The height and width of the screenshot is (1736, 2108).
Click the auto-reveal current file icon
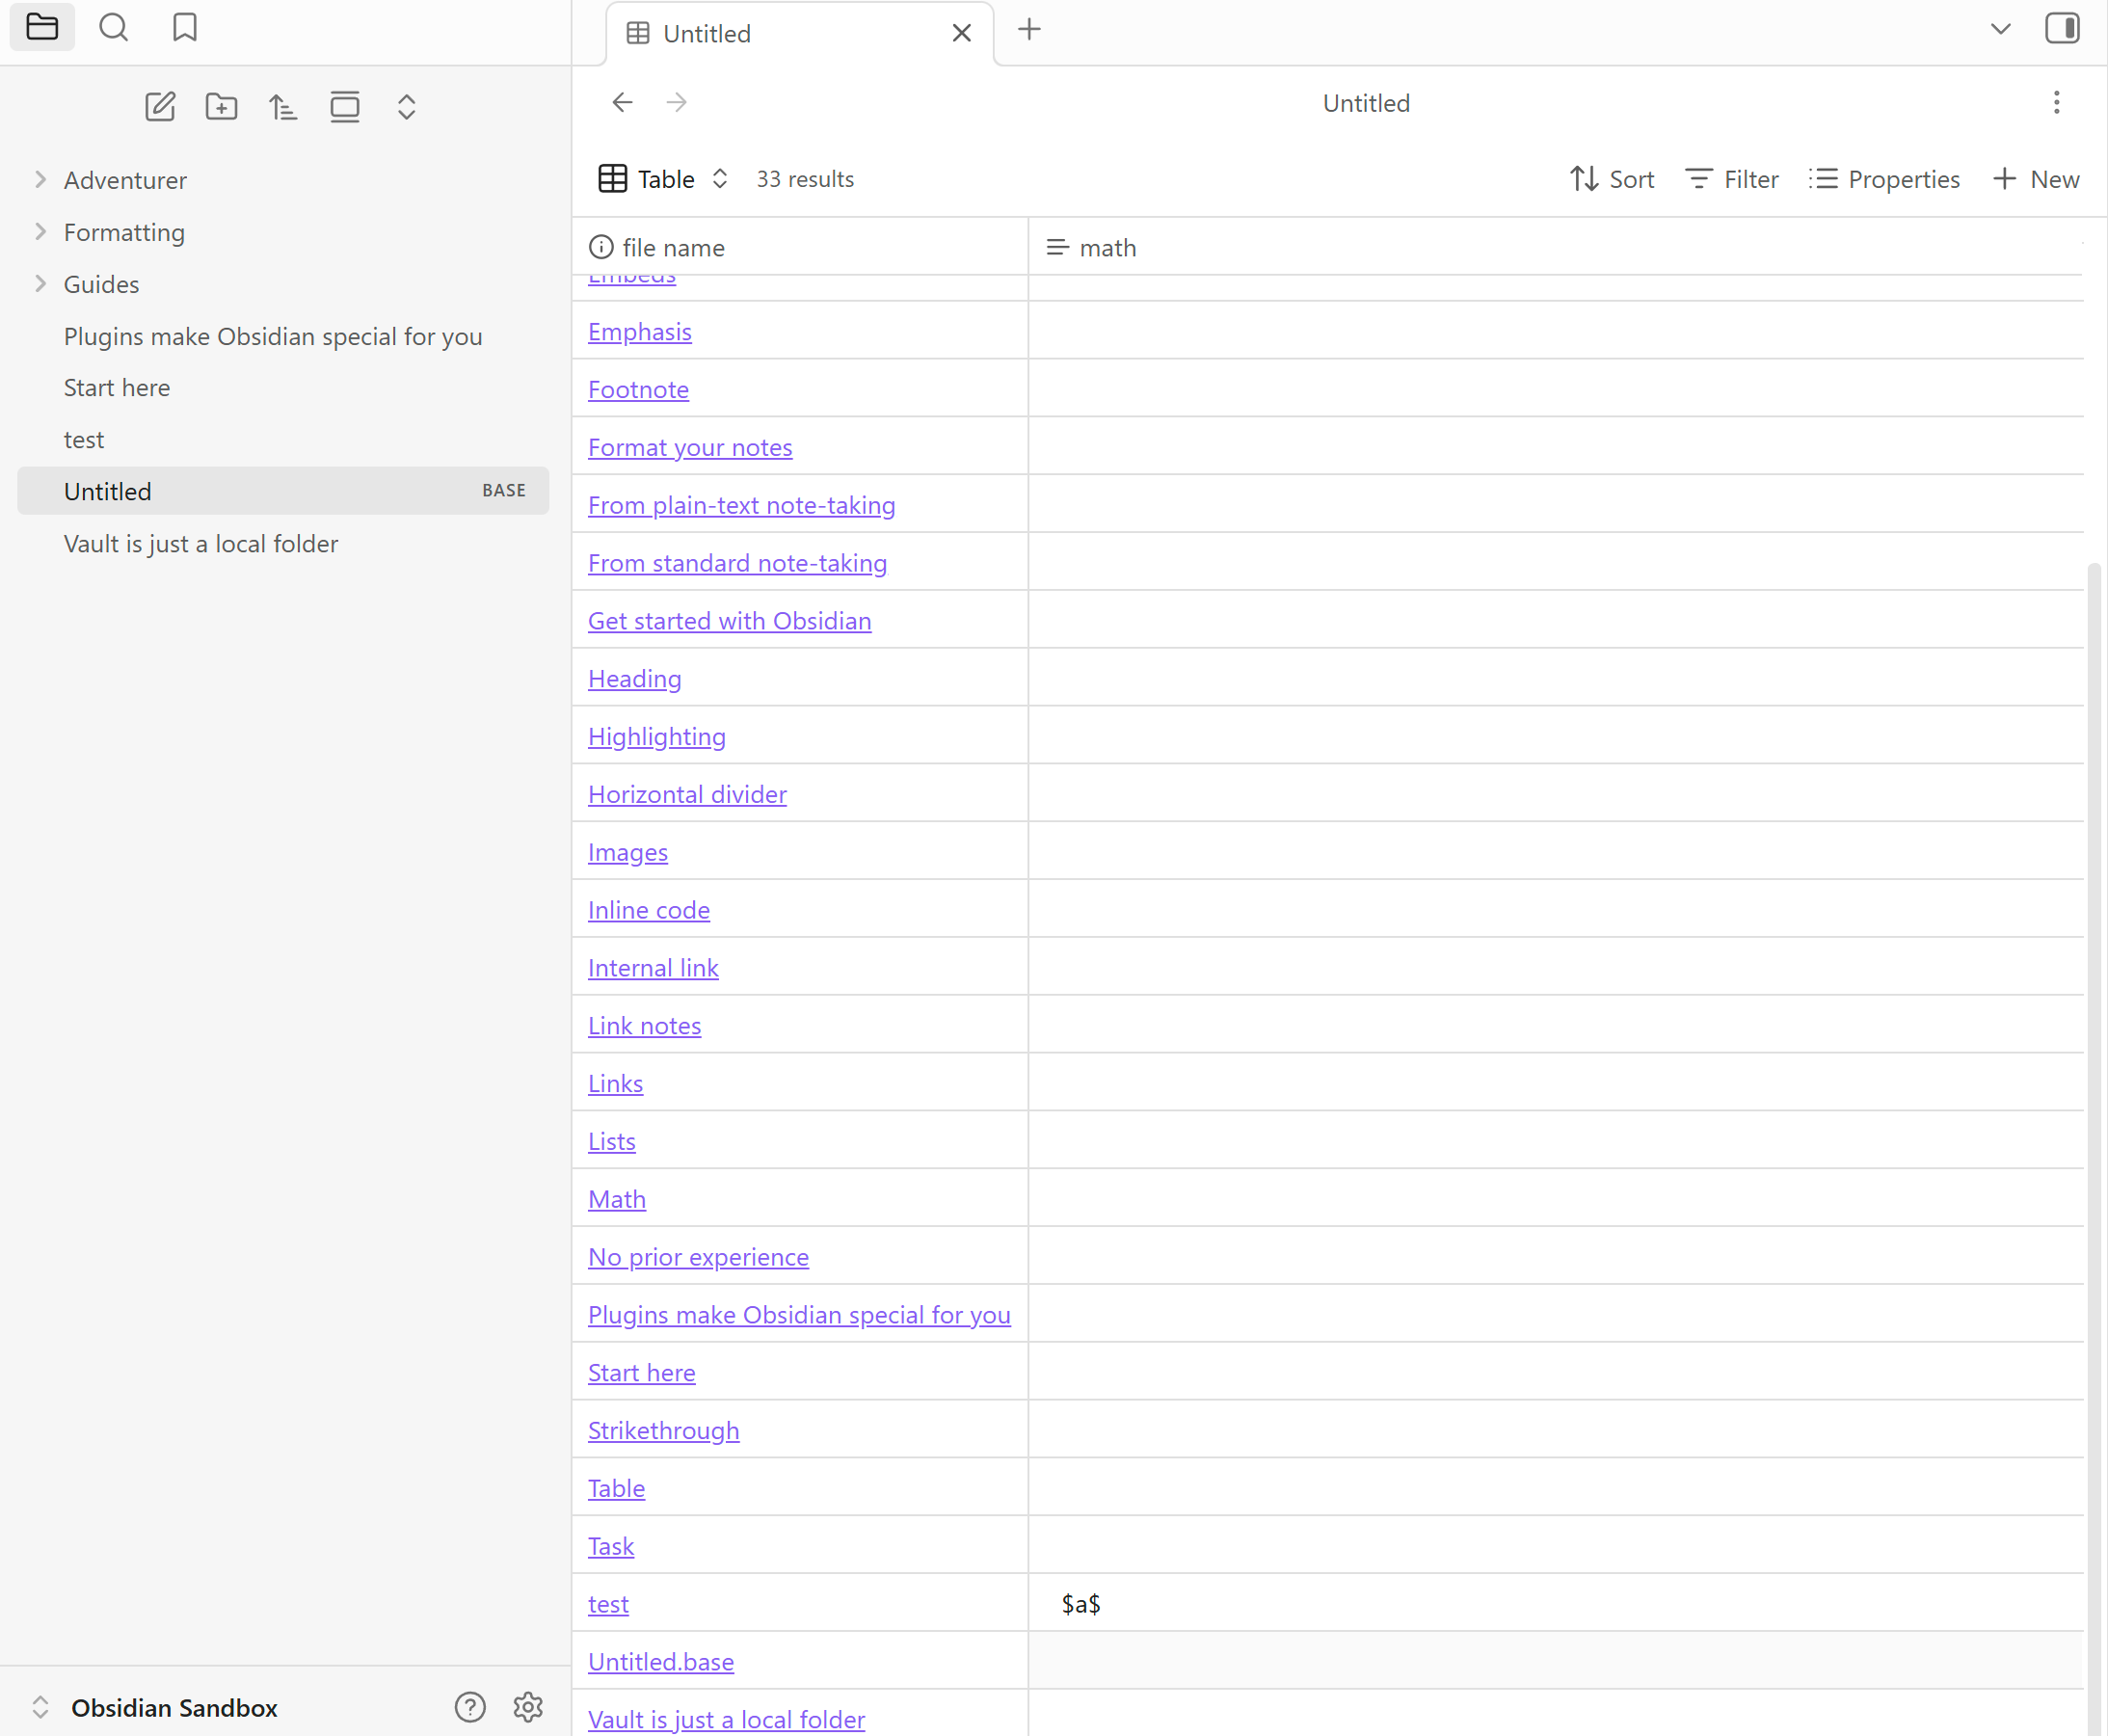[x=344, y=106]
